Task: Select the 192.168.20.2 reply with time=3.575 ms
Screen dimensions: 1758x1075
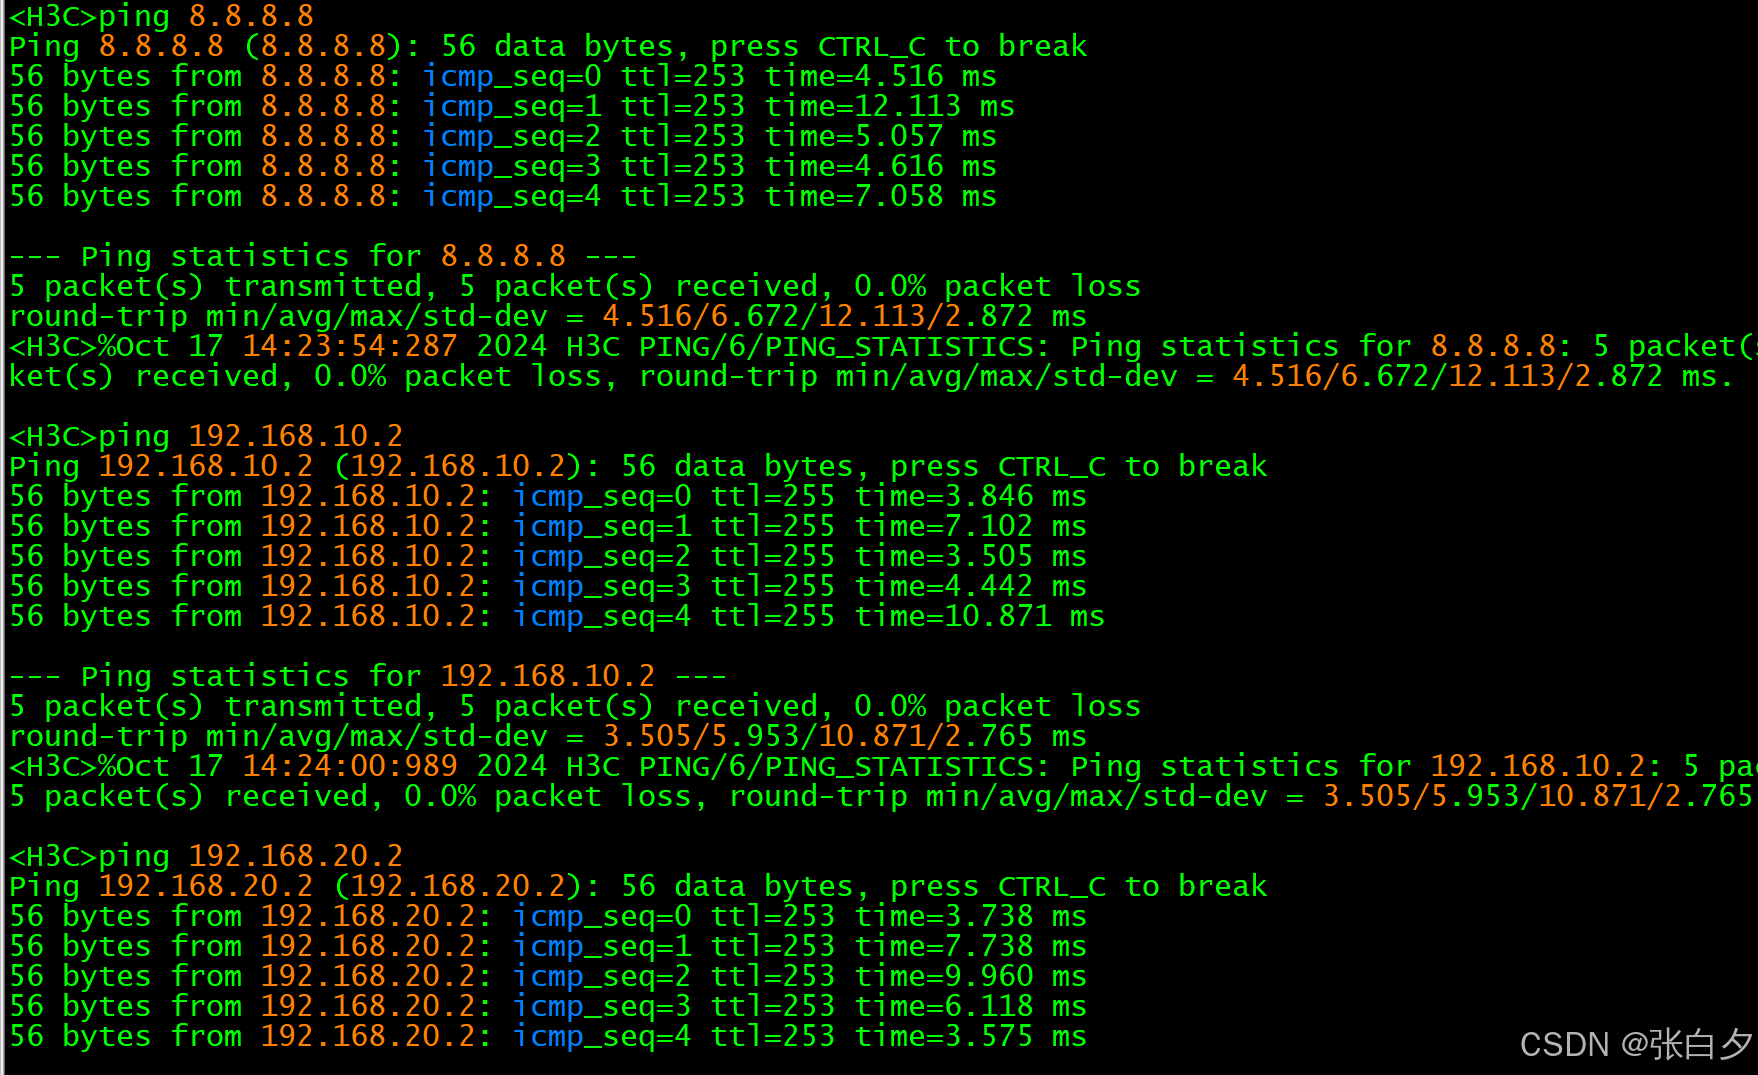Action: click(548, 1036)
